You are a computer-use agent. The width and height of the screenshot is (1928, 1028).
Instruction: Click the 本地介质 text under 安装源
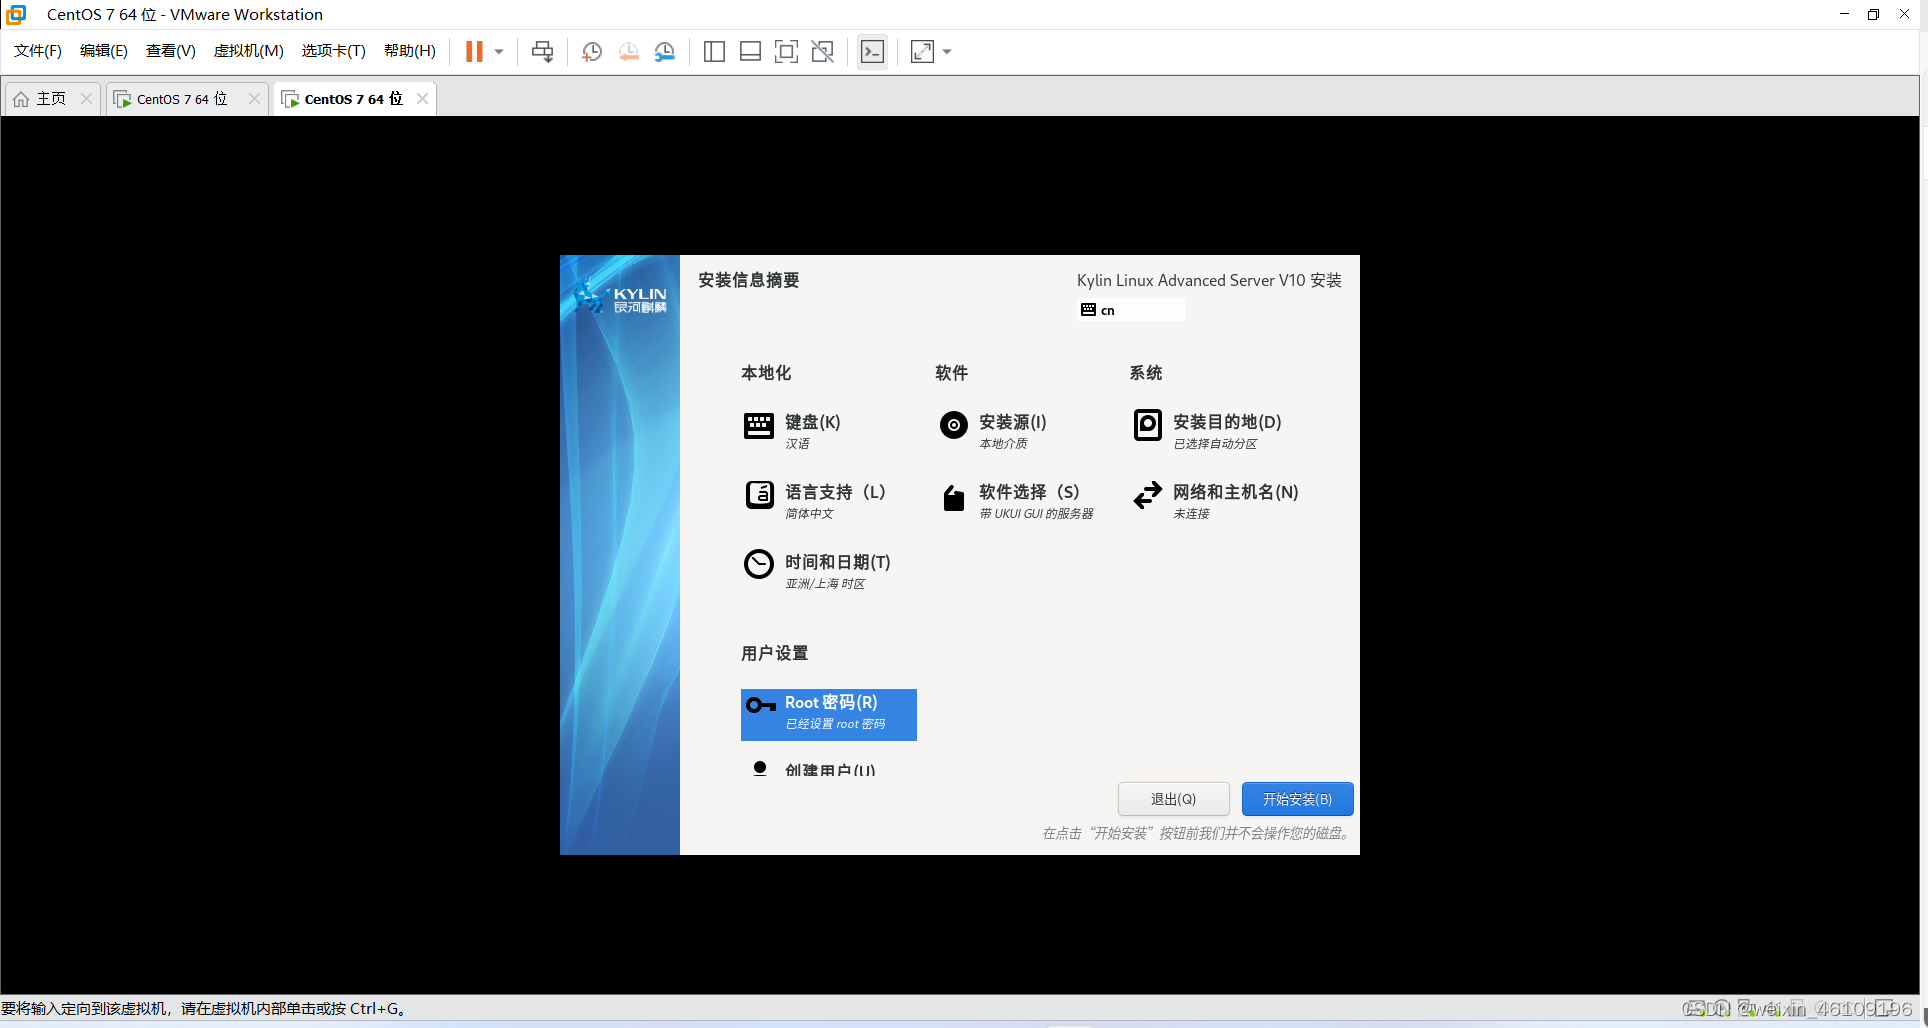1003,444
